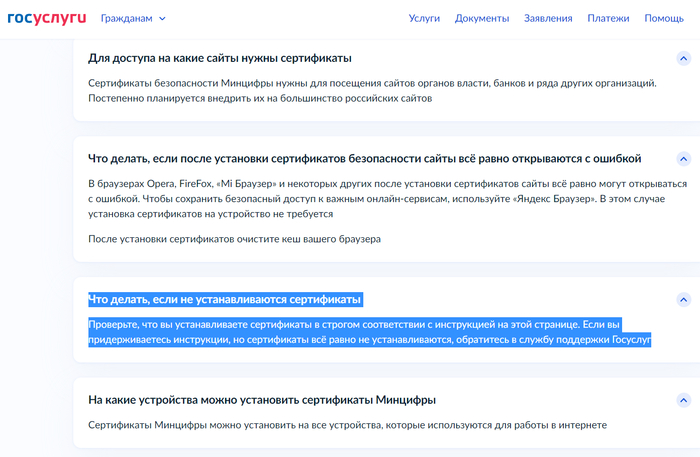Click highlighted heading 'Что делать, если не устанавливаются сертификаты'
This screenshot has width=700, height=457.
(225, 299)
